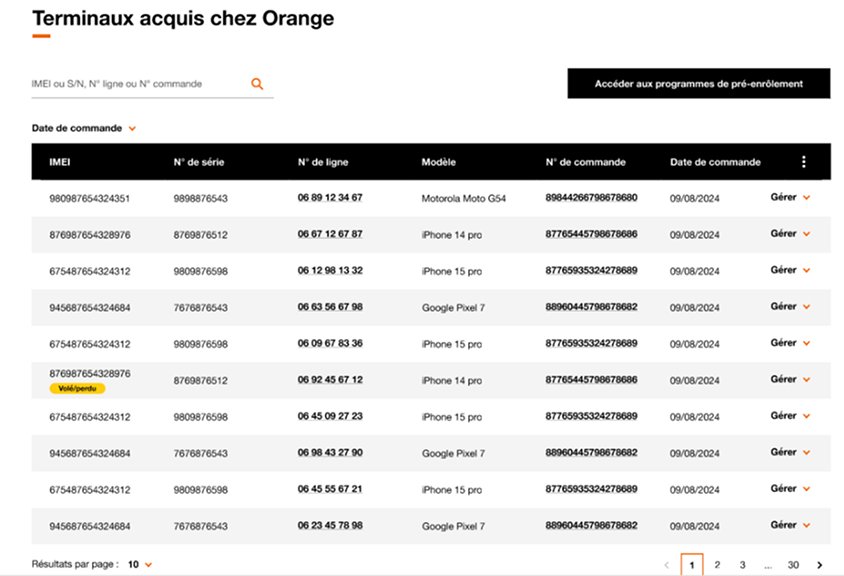Open line number 06 12 98 13 32
The image size is (844, 576).
(x=330, y=271)
